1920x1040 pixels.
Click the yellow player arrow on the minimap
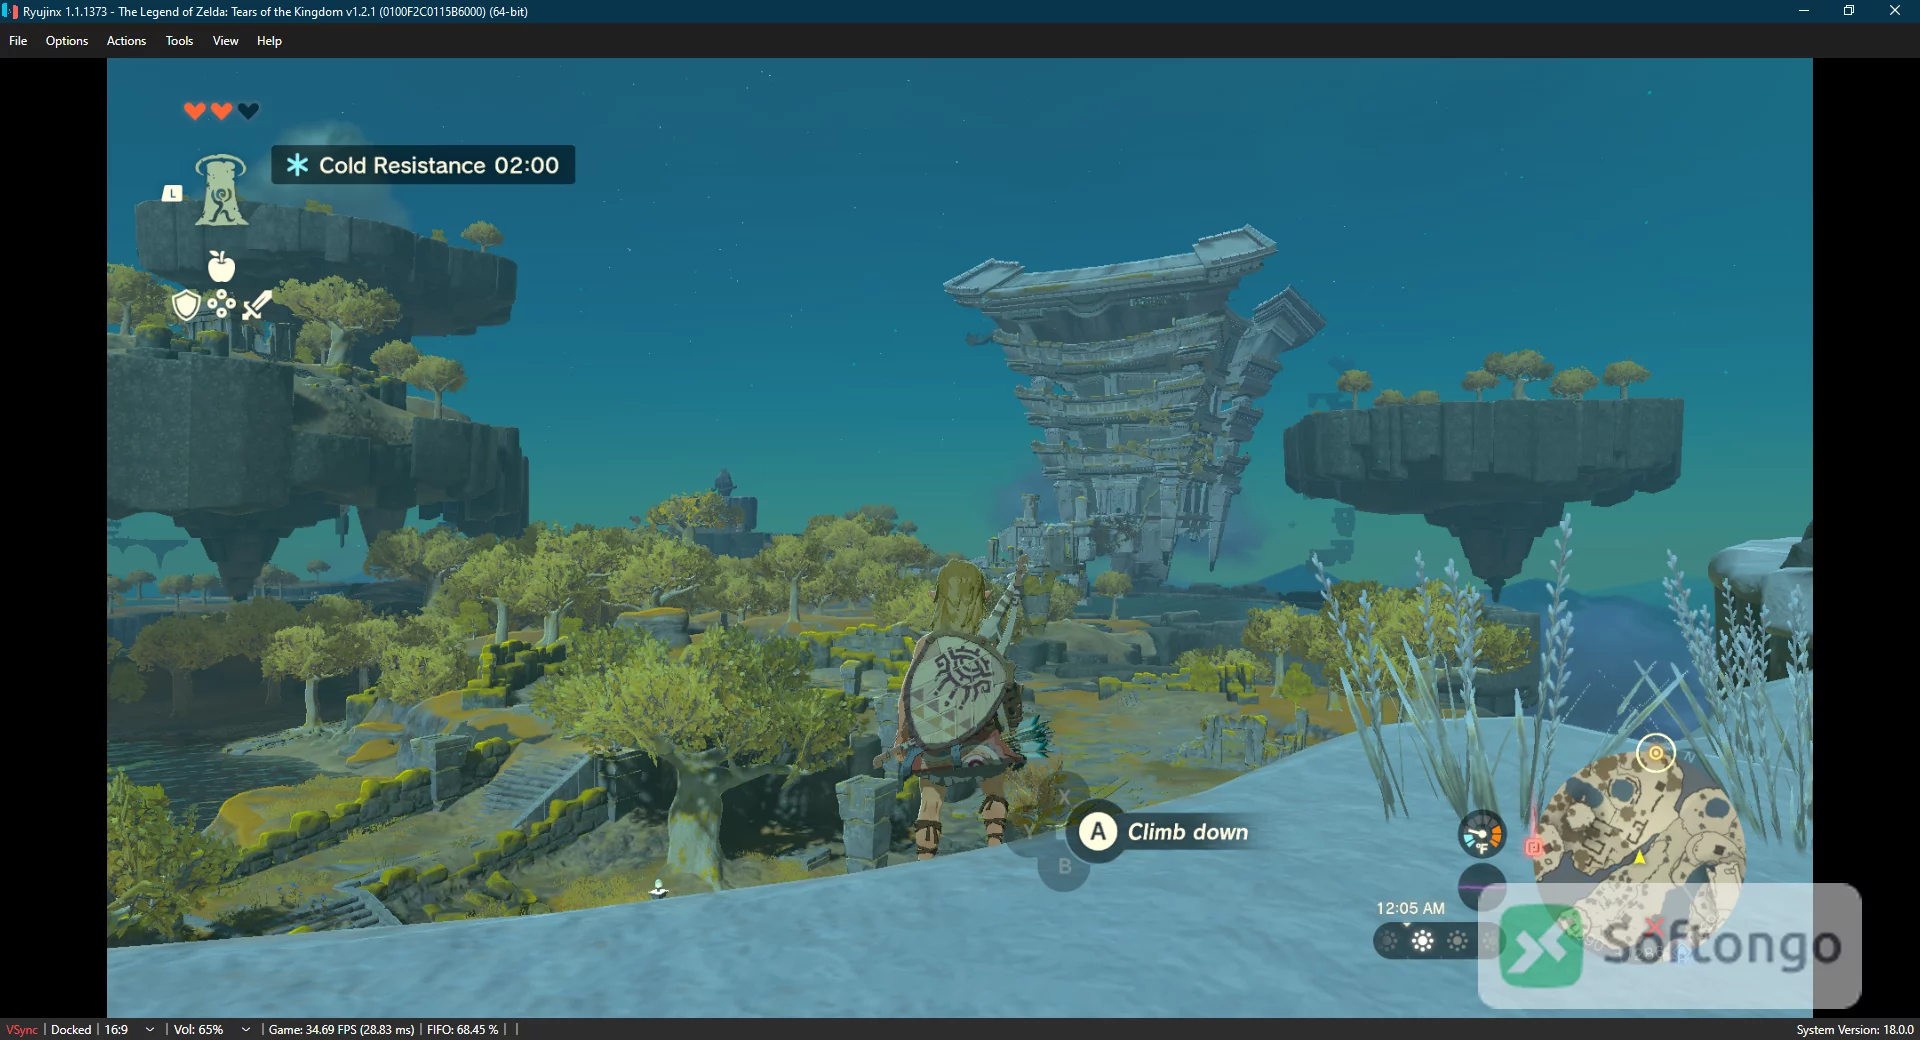1640,857
